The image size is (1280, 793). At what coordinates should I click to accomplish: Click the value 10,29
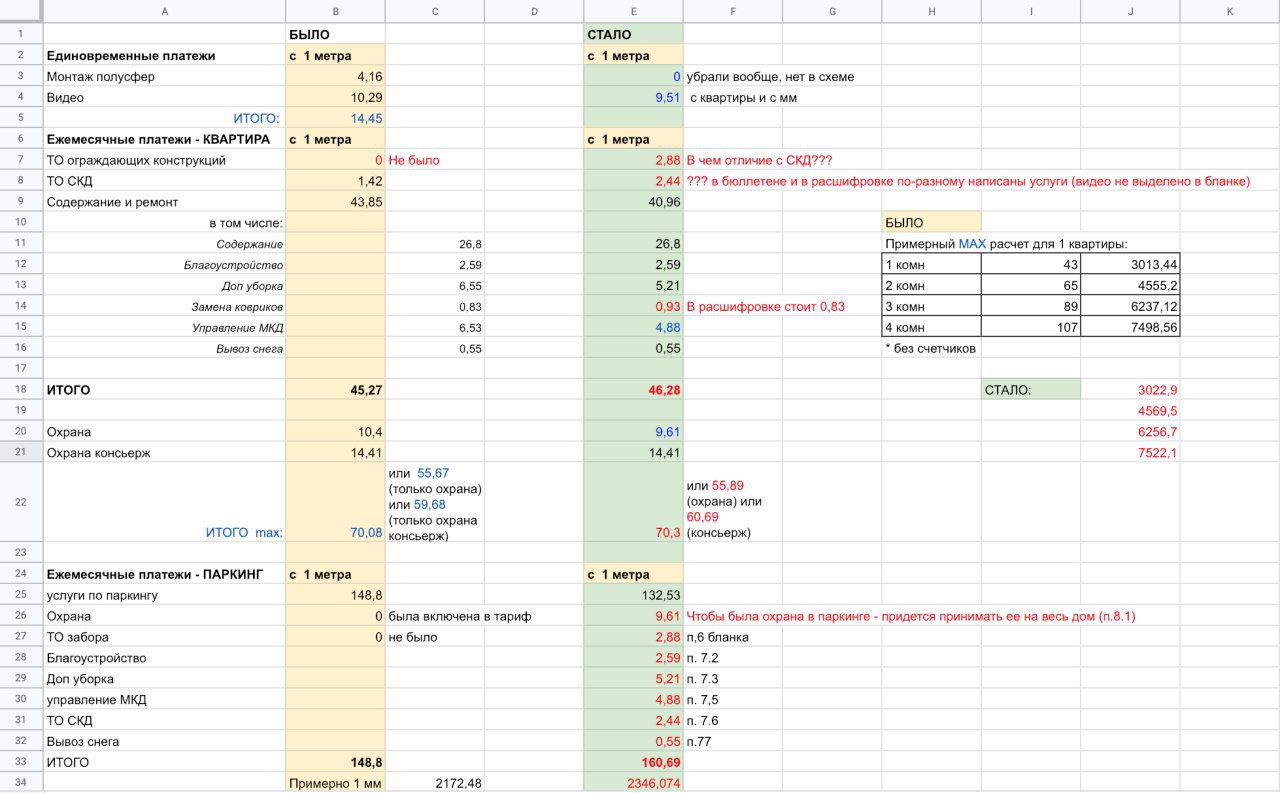point(335,98)
